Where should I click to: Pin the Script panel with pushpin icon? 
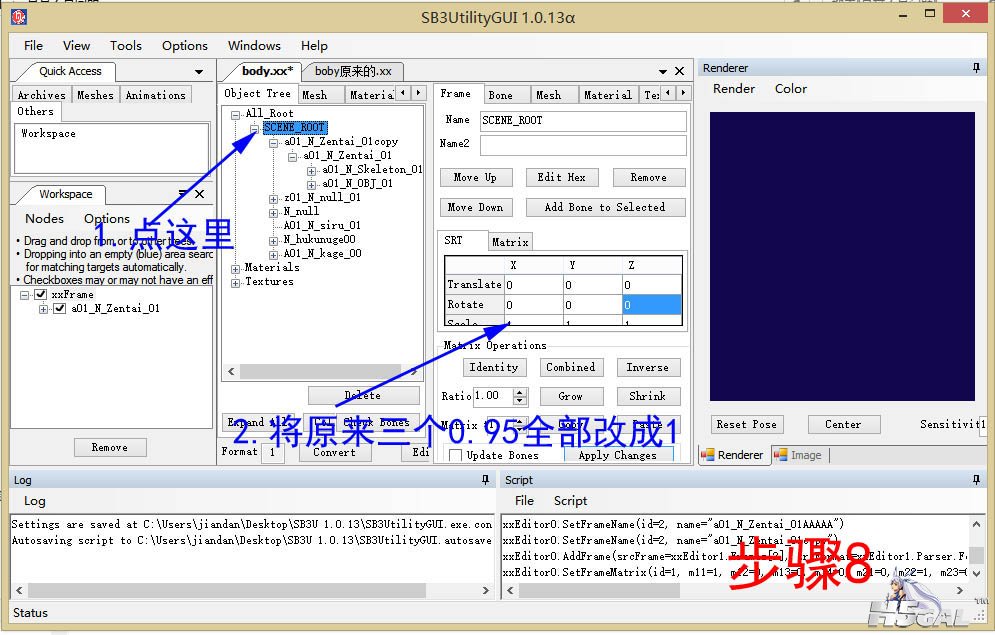976,480
